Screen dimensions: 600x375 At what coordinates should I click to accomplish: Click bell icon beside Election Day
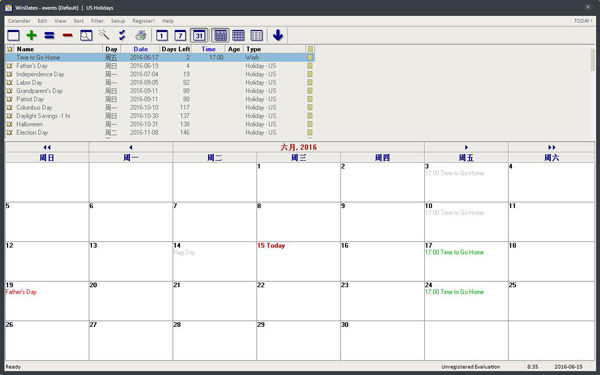click(10, 133)
